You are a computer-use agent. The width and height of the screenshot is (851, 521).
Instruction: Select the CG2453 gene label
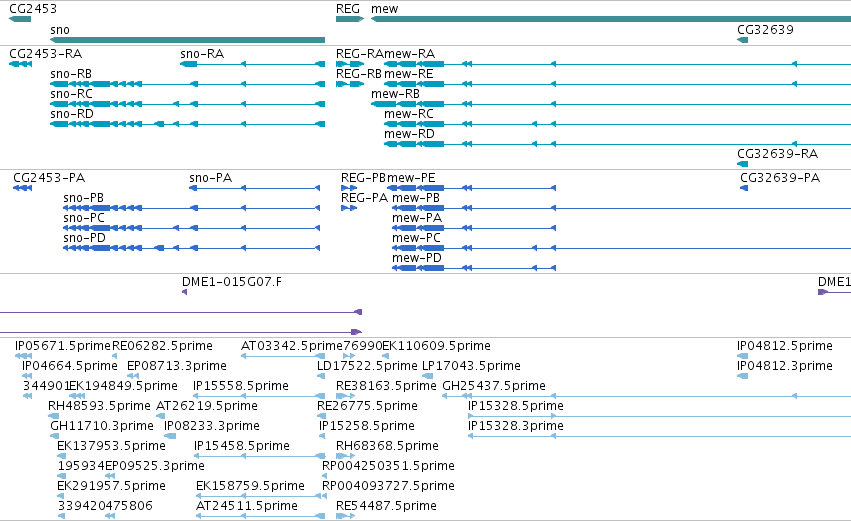click(x=33, y=9)
